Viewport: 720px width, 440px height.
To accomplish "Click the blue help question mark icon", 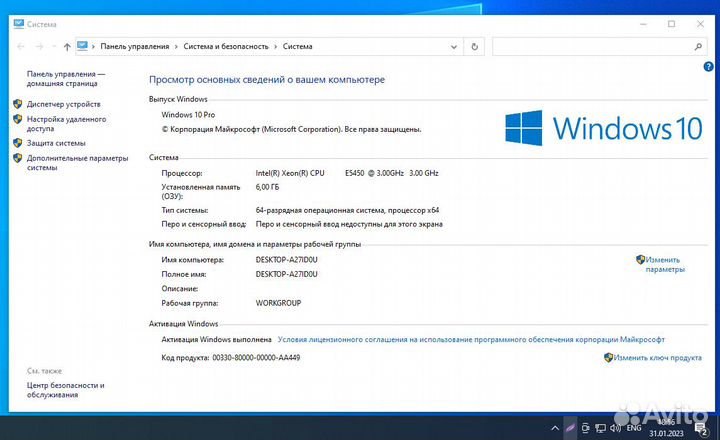I will click(708, 67).
